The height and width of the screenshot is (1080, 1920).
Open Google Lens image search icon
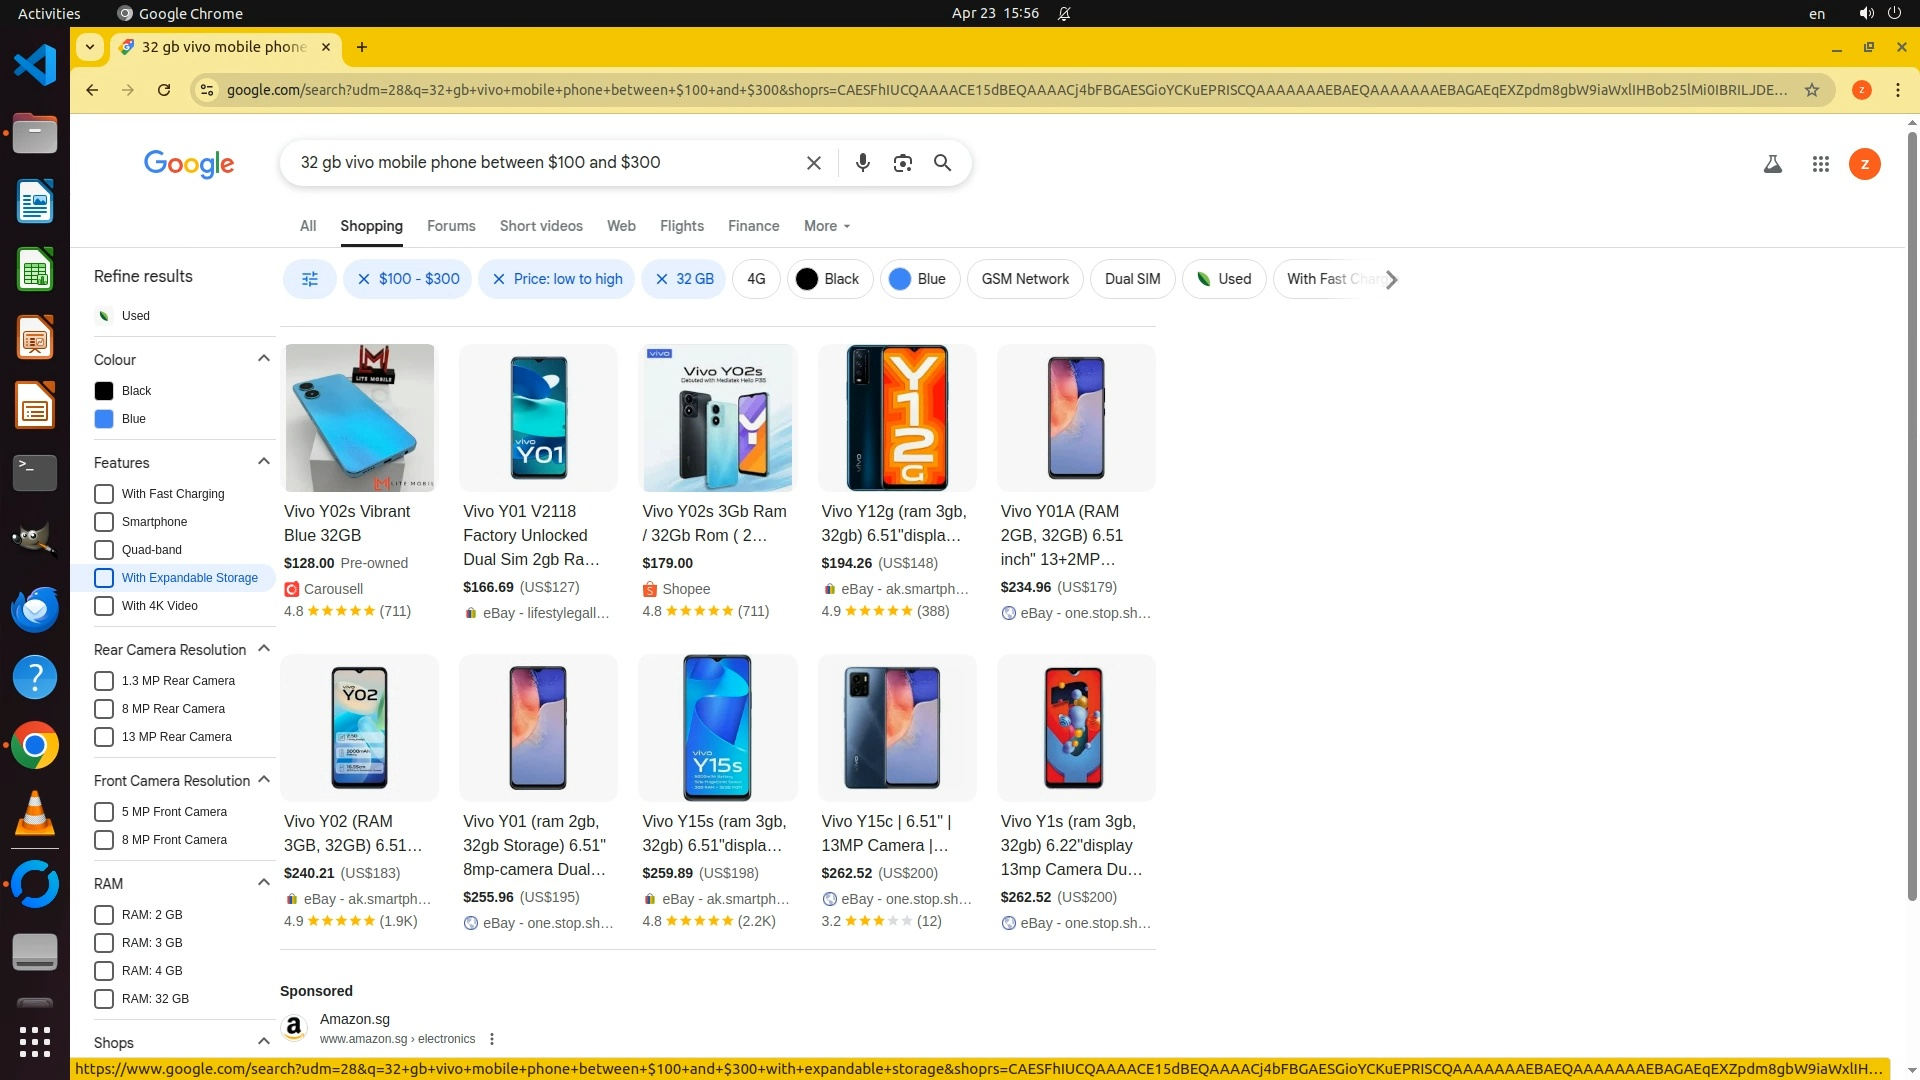click(902, 163)
